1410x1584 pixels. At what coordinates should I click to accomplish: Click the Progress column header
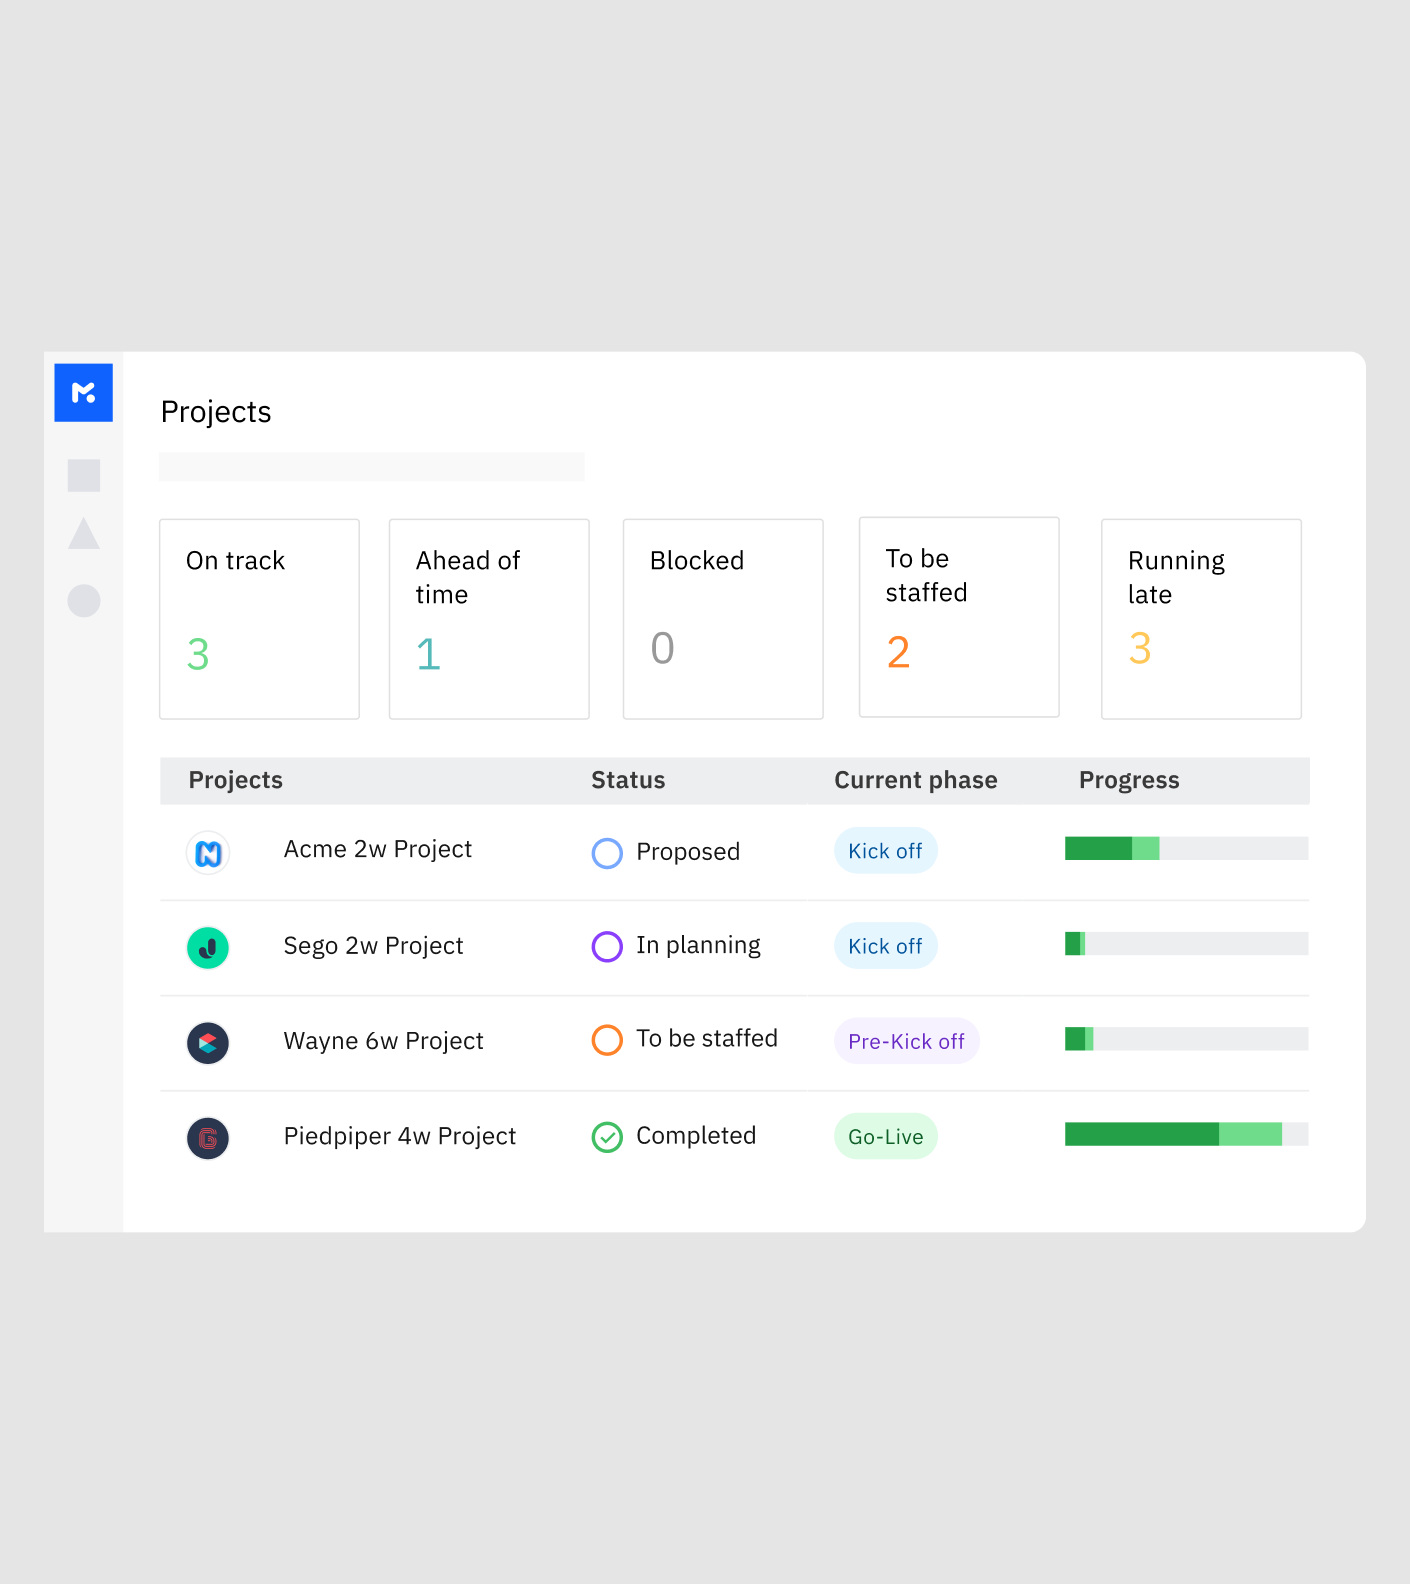[1129, 780]
